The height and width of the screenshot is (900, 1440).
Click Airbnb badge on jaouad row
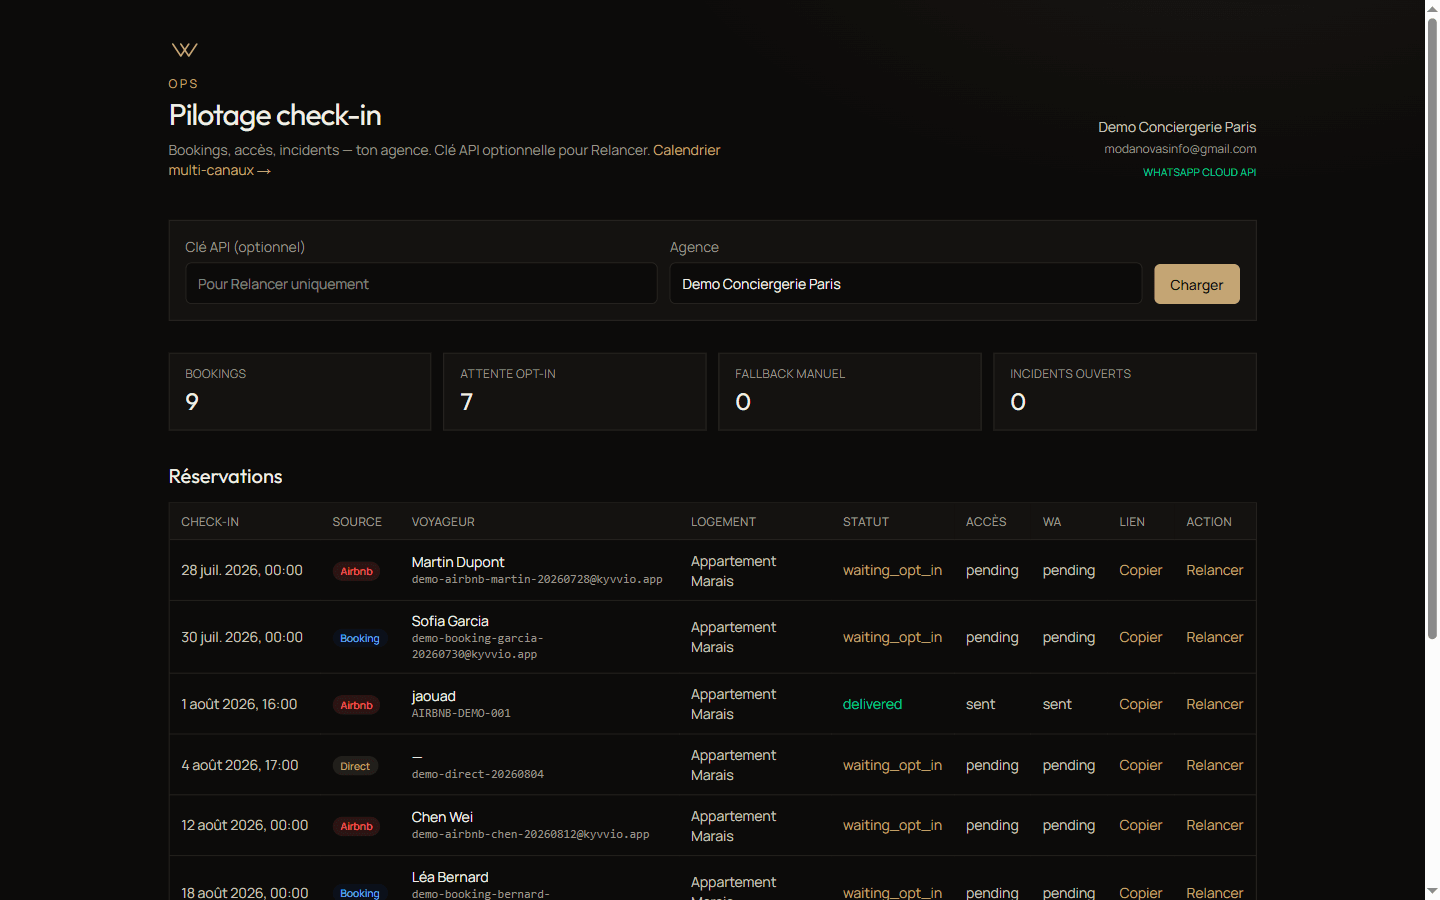356,705
